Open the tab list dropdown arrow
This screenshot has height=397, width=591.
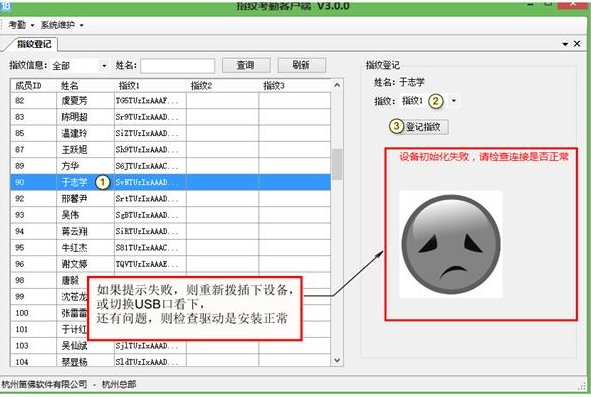565,44
